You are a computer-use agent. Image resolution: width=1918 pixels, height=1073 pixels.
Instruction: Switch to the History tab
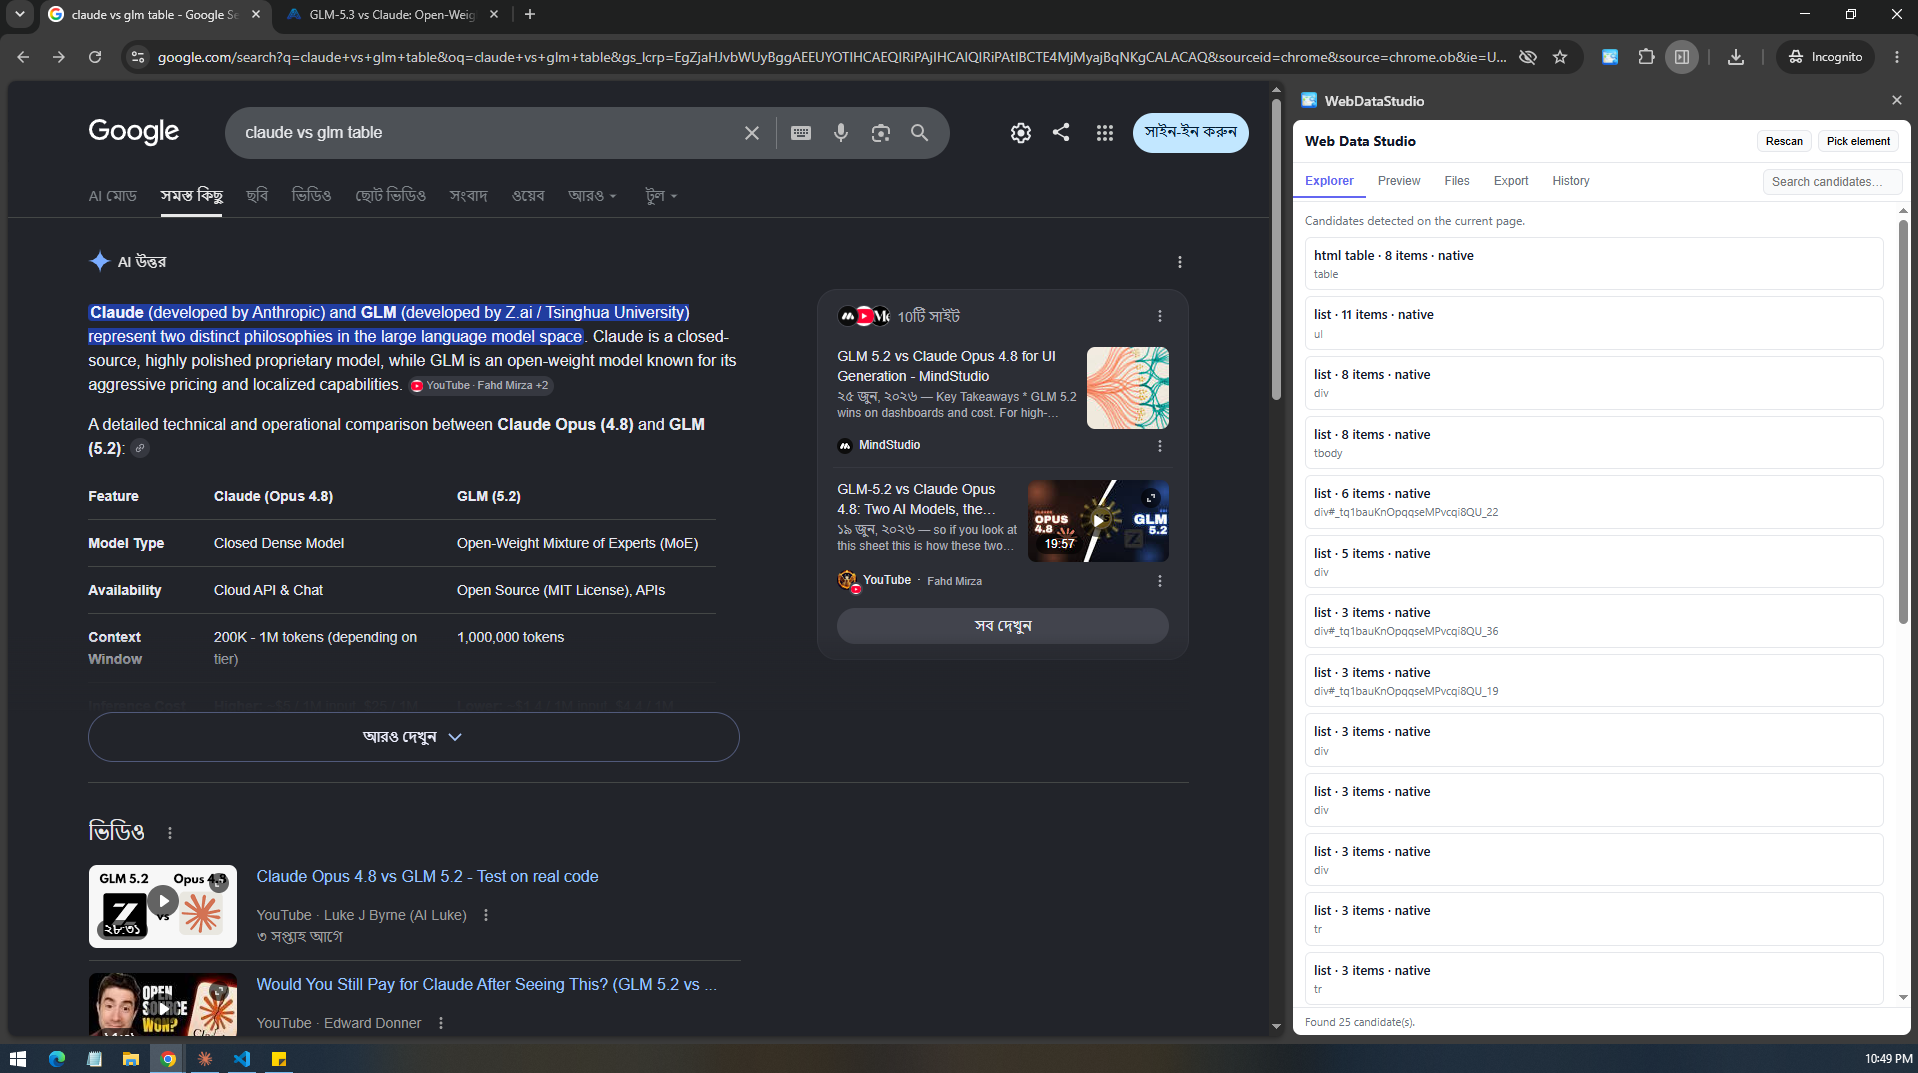coord(1570,181)
